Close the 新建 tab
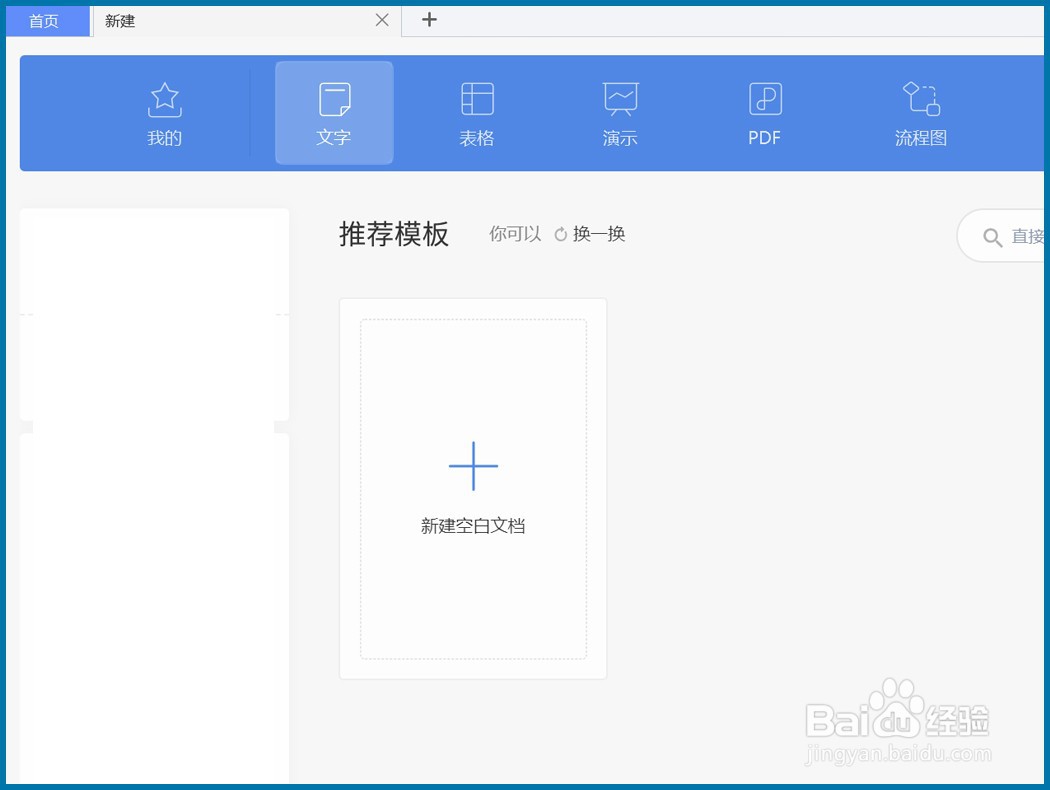Image resolution: width=1050 pixels, height=790 pixels. pyautogui.click(x=381, y=20)
